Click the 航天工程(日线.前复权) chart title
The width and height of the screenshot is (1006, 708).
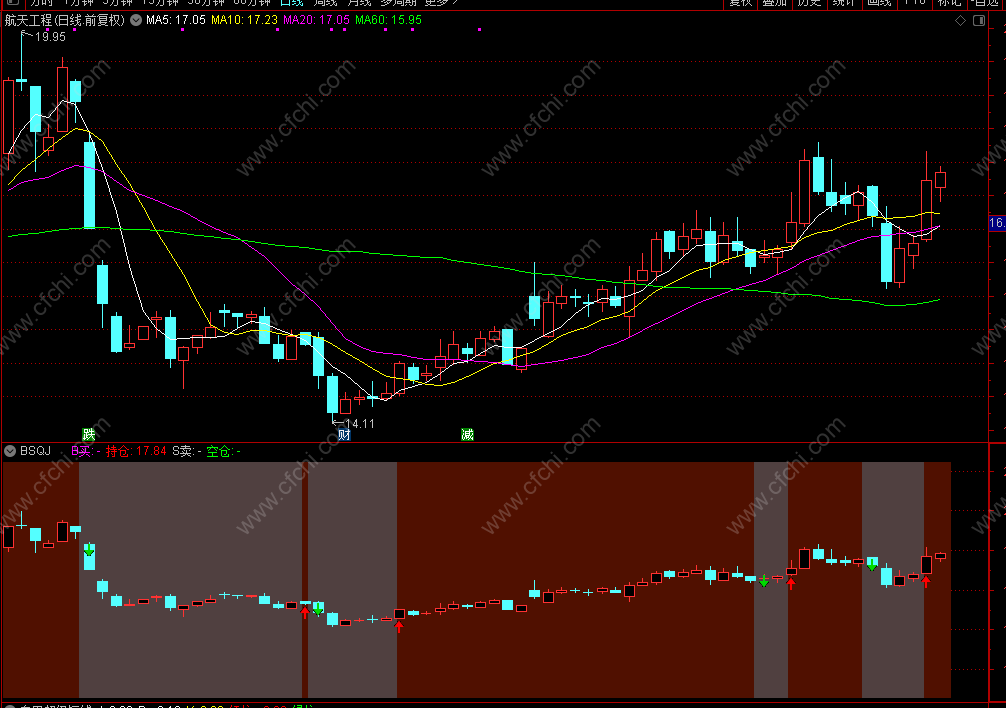[x=65, y=20]
